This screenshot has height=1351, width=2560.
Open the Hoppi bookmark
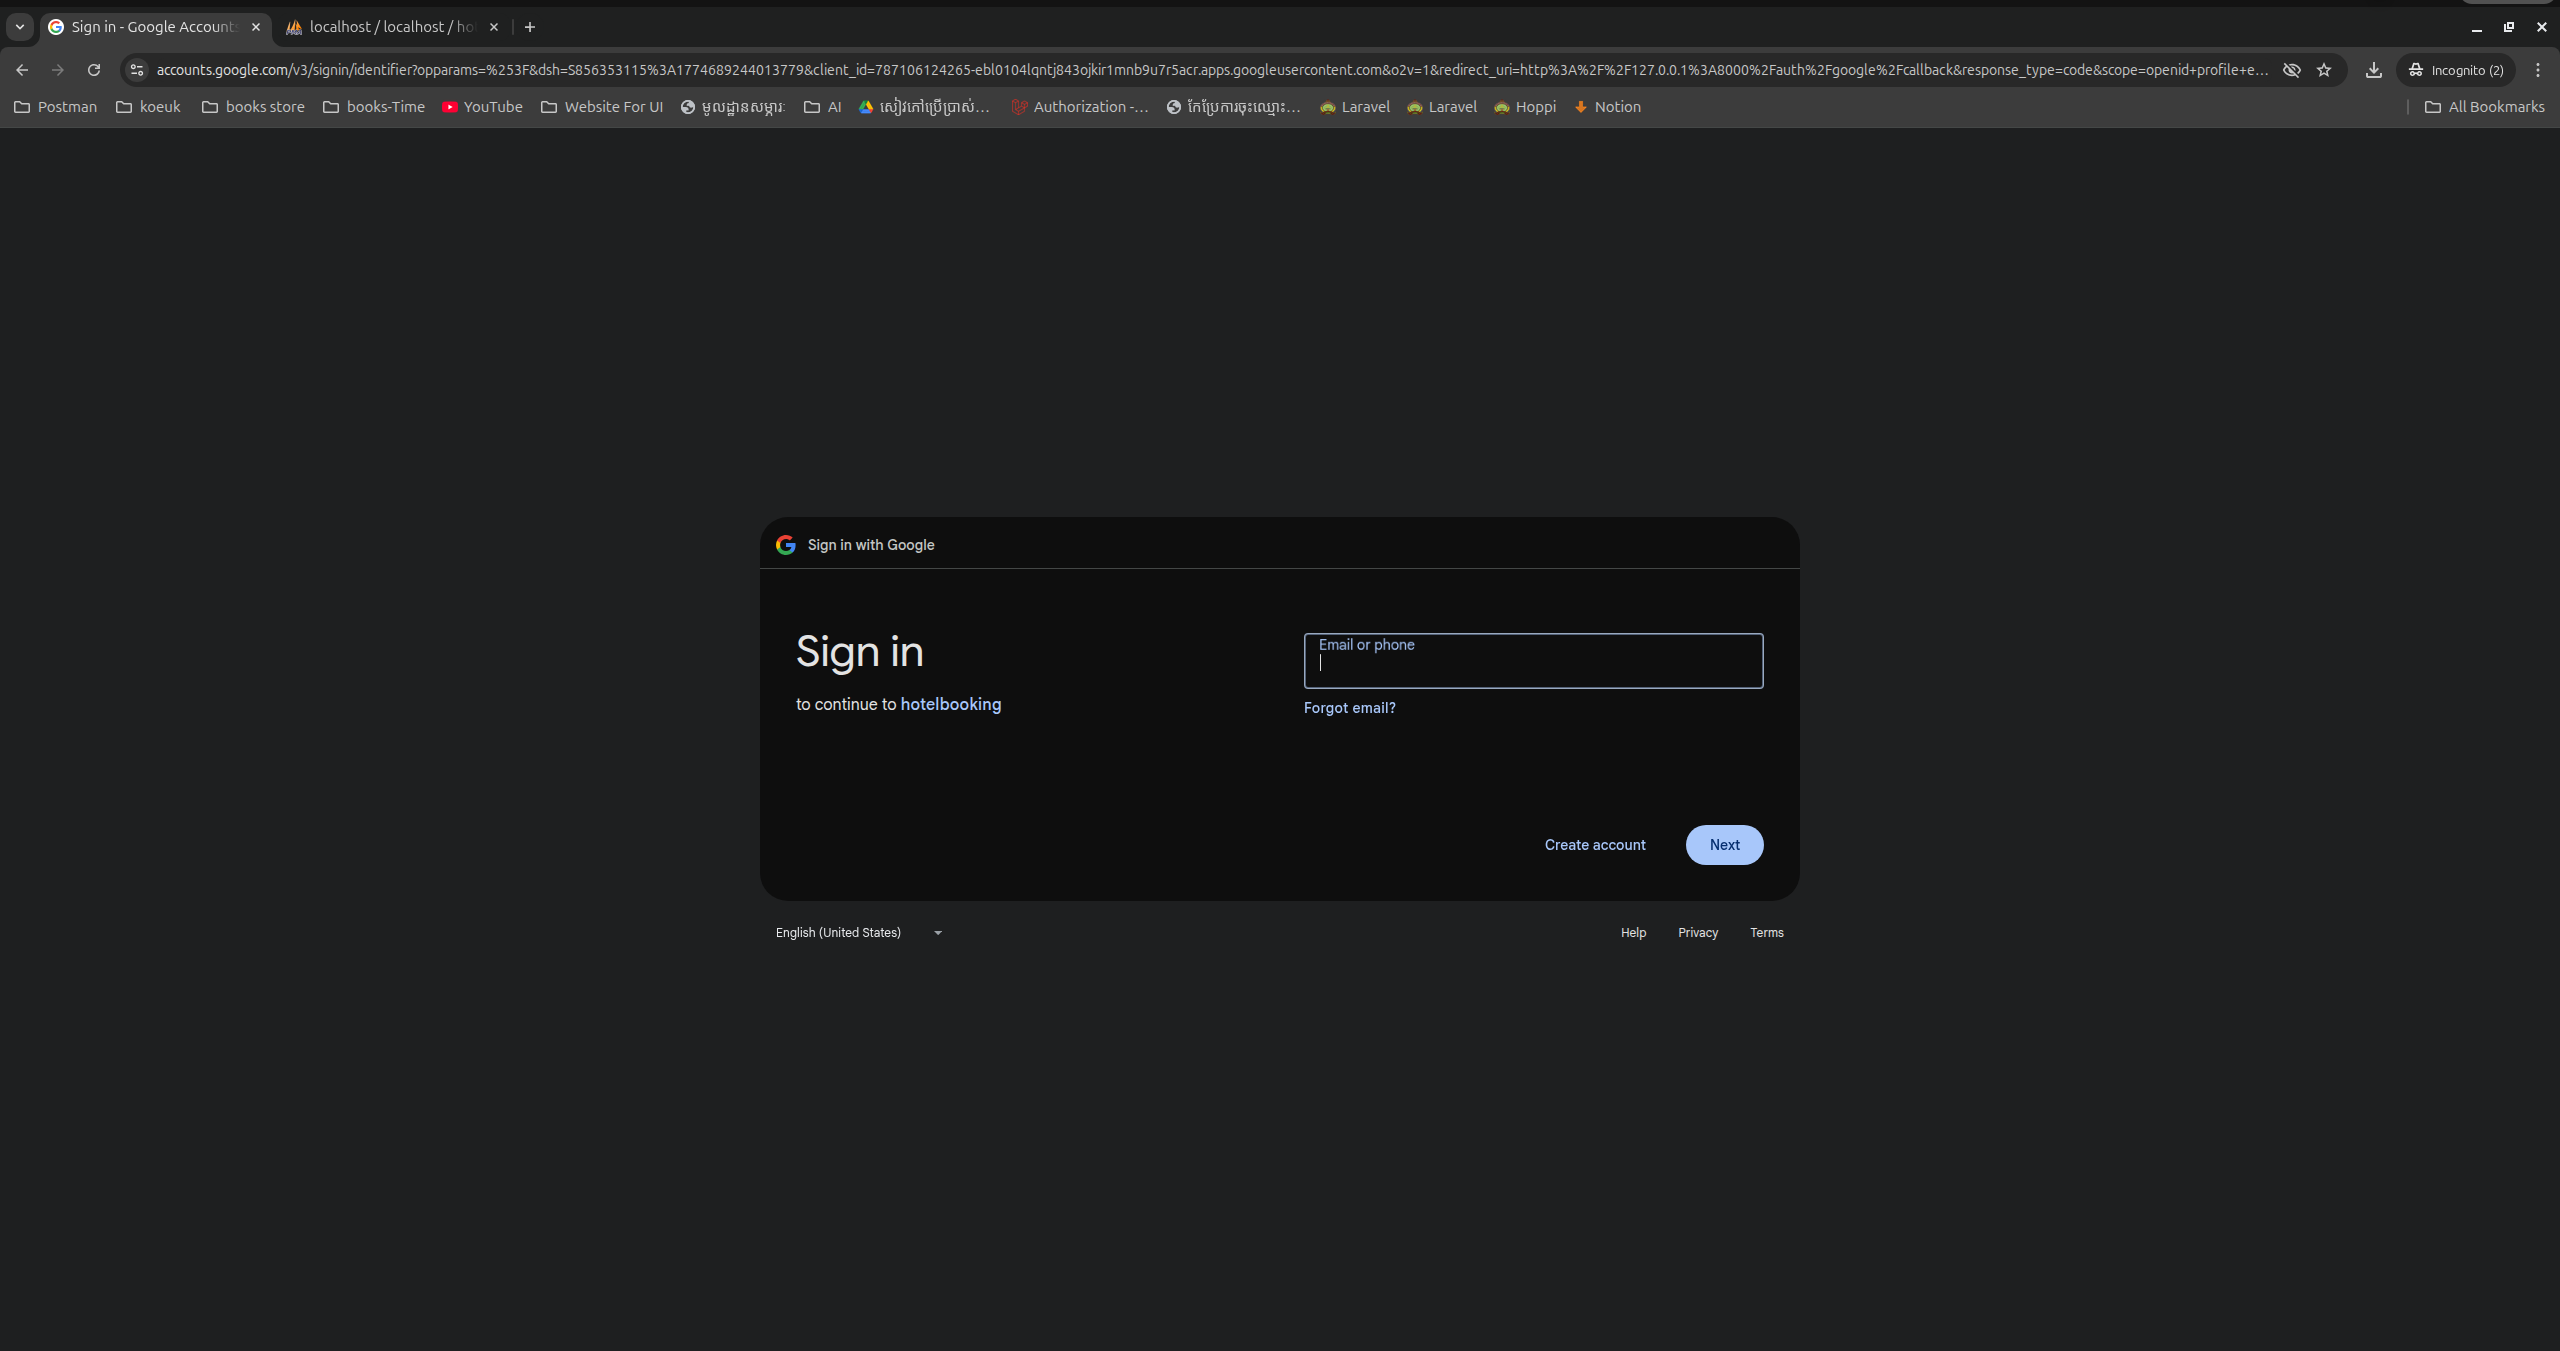pyautogui.click(x=1526, y=107)
